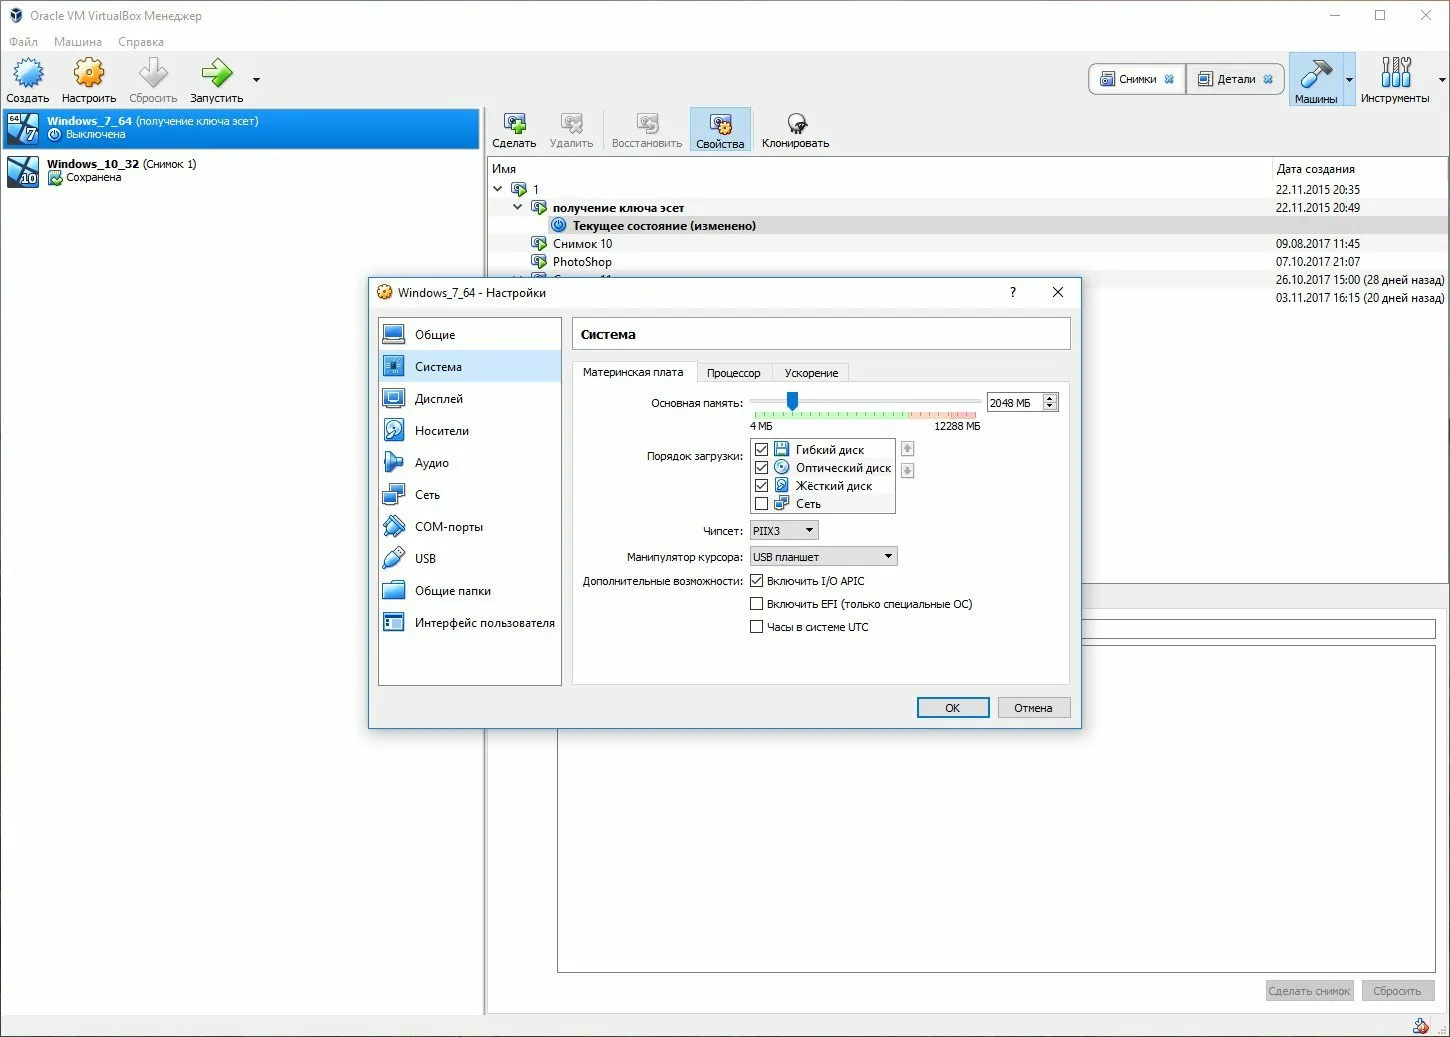1450x1037 pixels.
Task: Click Клонировать sheep icon
Action: click(796, 125)
